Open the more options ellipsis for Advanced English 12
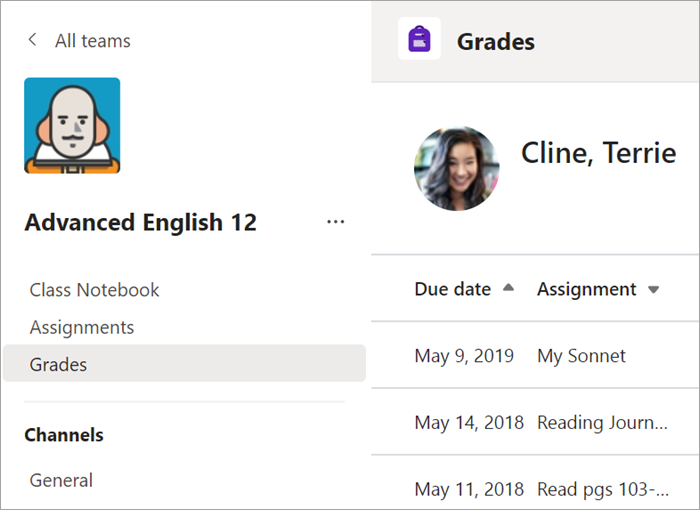This screenshot has width=700, height=510. pyautogui.click(x=335, y=222)
